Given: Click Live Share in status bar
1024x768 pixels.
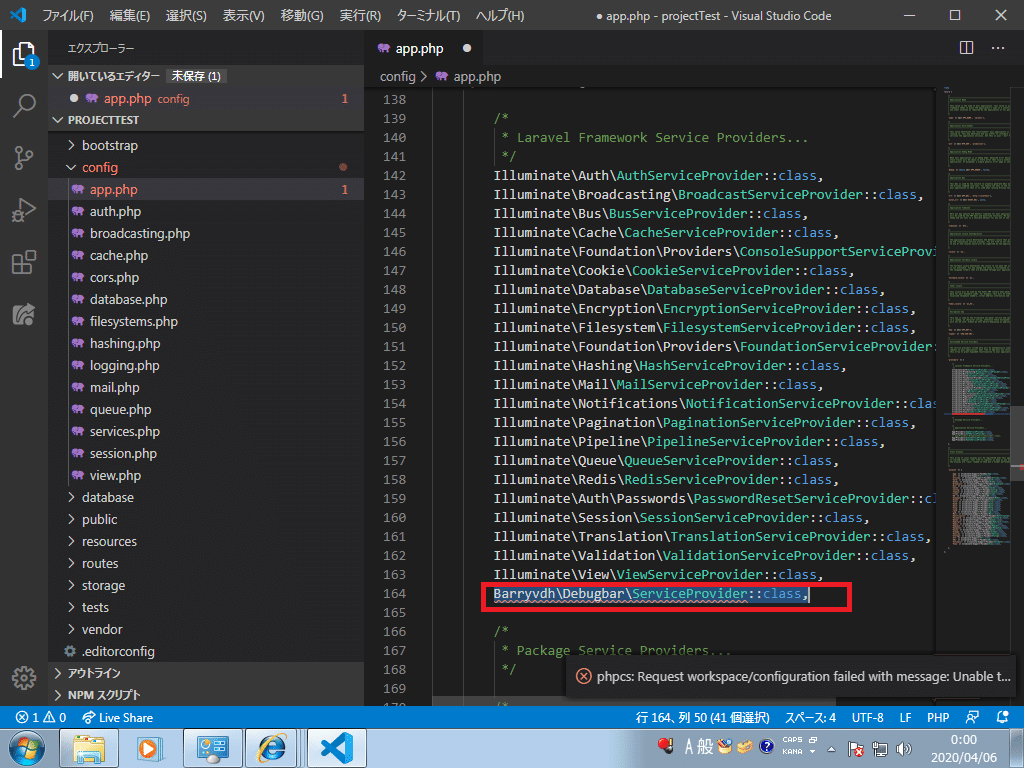Looking at the screenshot, I should [x=117, y=717].
